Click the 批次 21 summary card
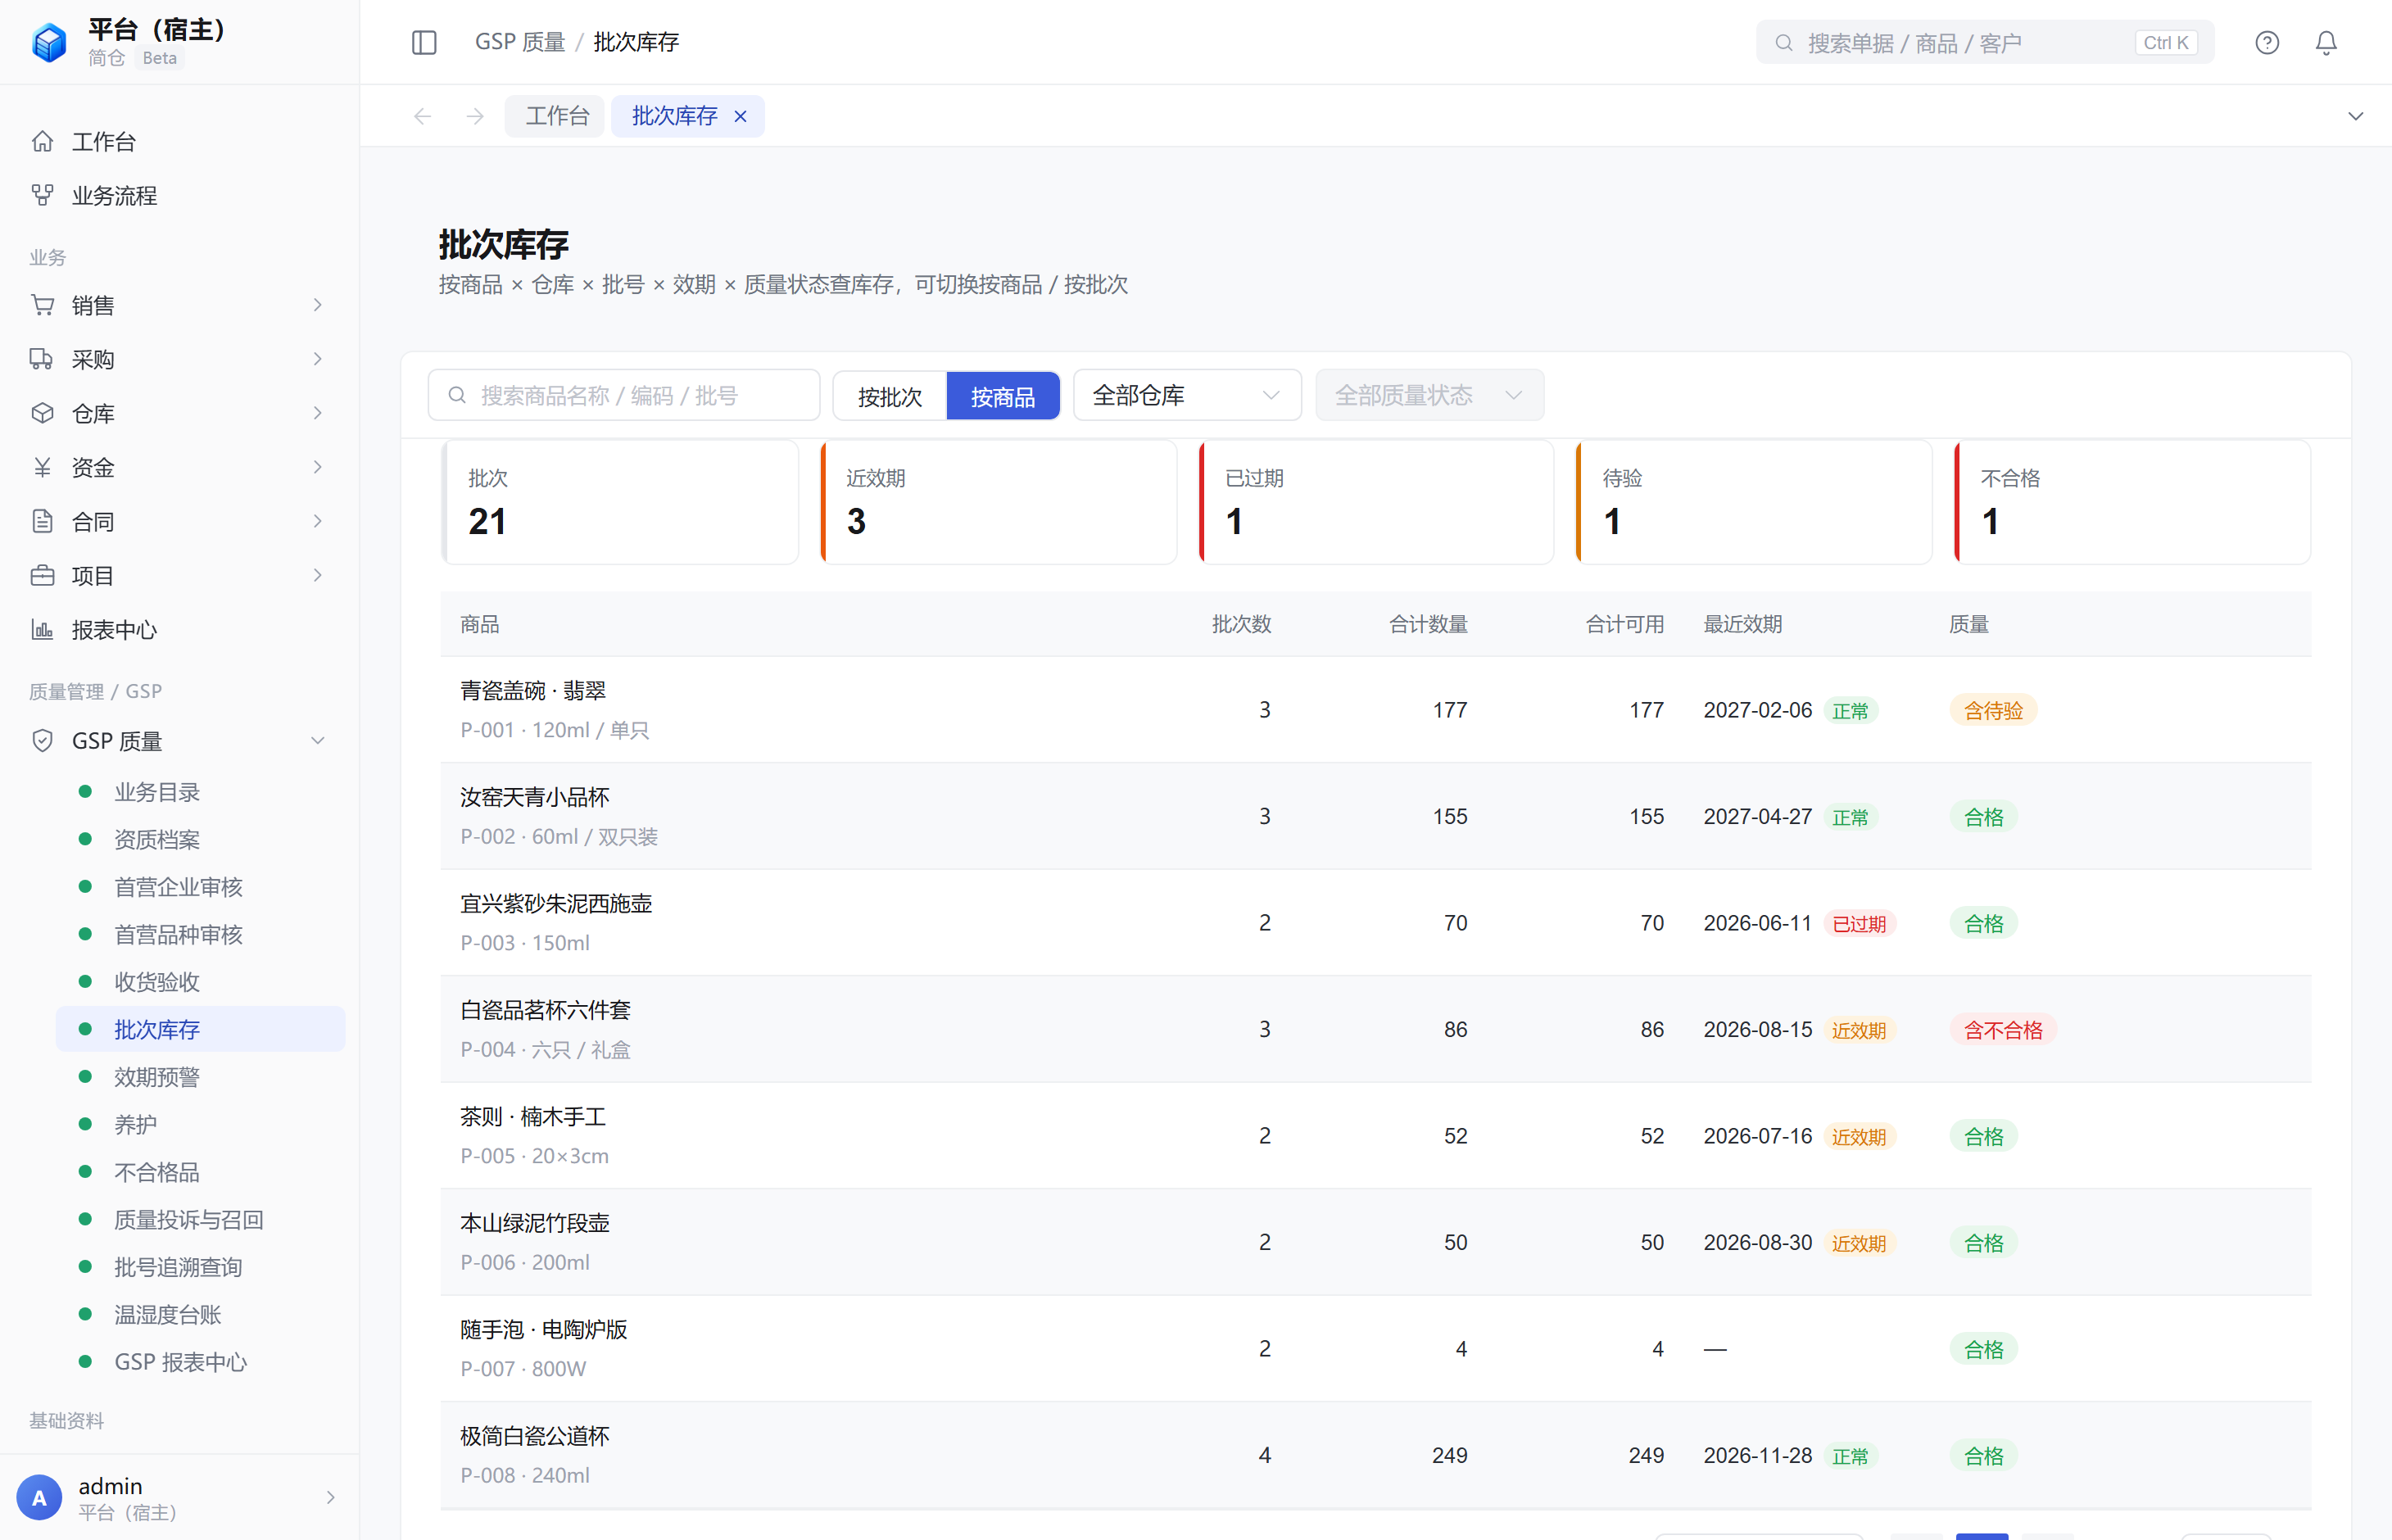The height and width of the screenshot is (1540, 2392). (x=620, y=502)
